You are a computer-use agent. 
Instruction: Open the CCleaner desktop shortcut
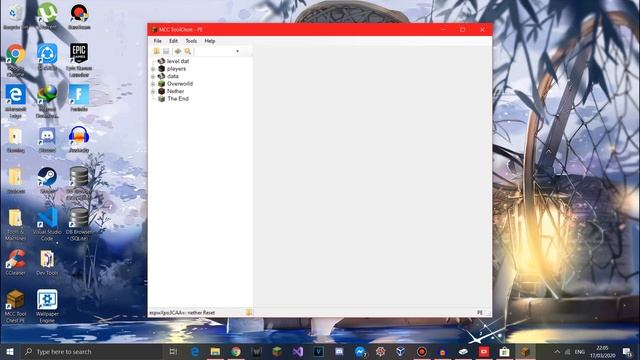[16, 262]
